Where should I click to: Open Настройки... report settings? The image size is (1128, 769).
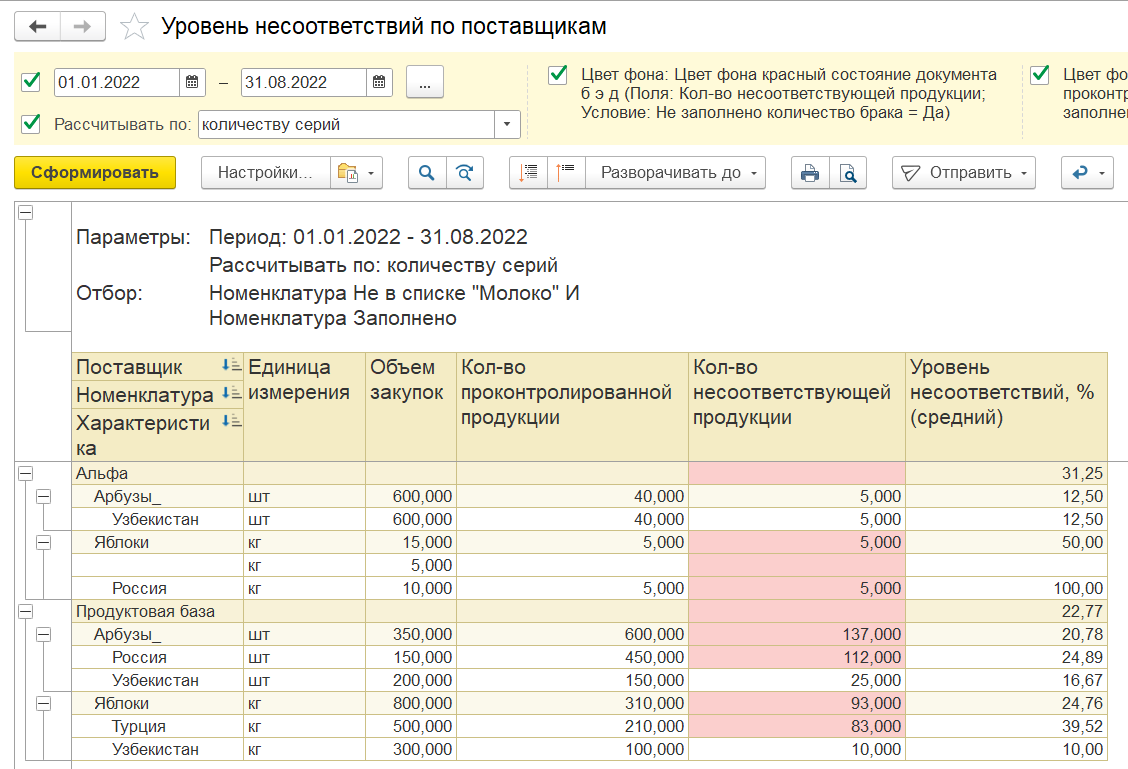265,173
